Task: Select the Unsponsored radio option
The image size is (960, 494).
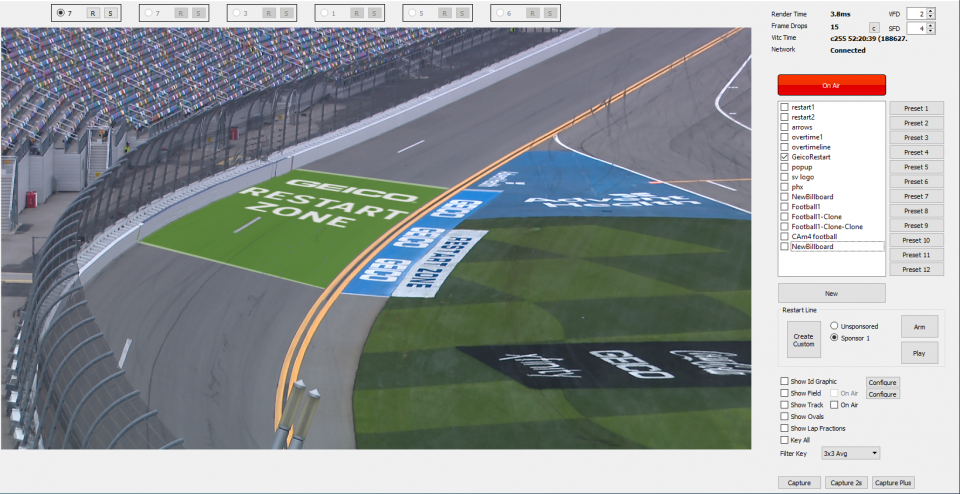Action: [x=834, y=326]
